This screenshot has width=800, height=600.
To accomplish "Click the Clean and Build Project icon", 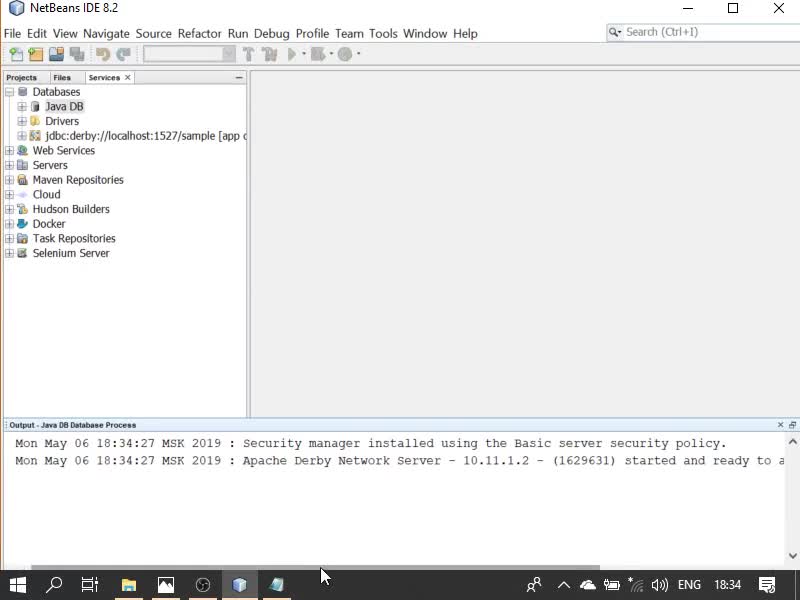I will click(x=269, y=54).
